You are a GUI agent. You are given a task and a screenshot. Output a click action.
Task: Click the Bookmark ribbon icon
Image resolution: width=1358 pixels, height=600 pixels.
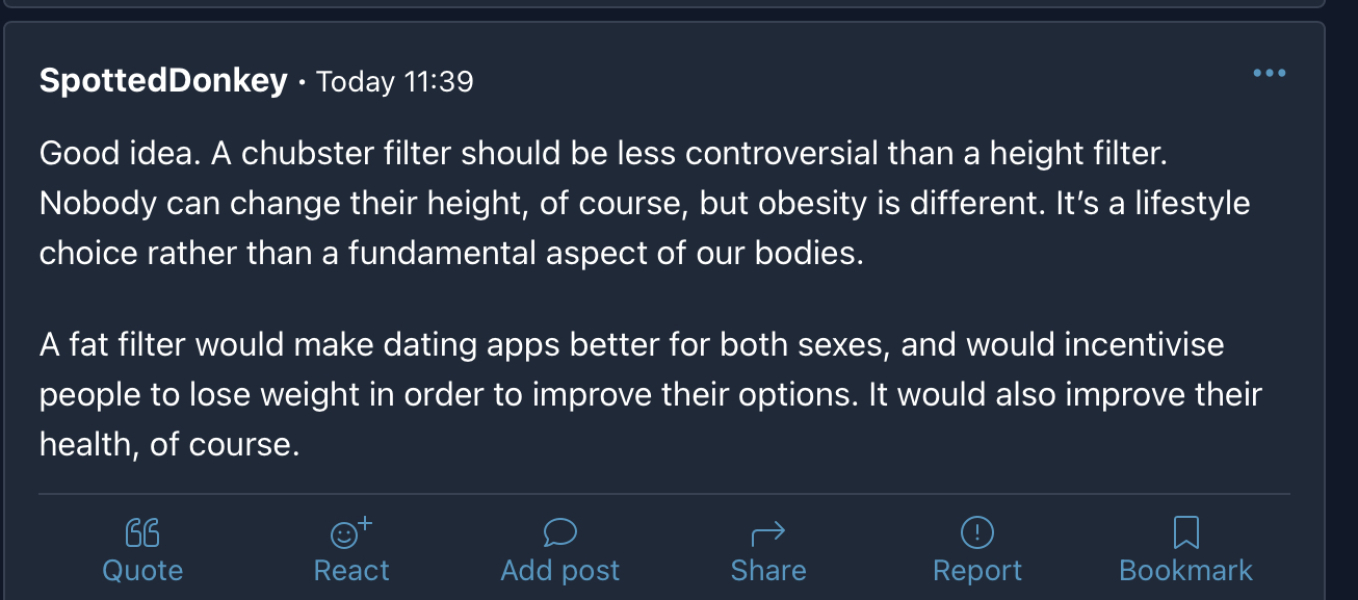coord(1187,531)
